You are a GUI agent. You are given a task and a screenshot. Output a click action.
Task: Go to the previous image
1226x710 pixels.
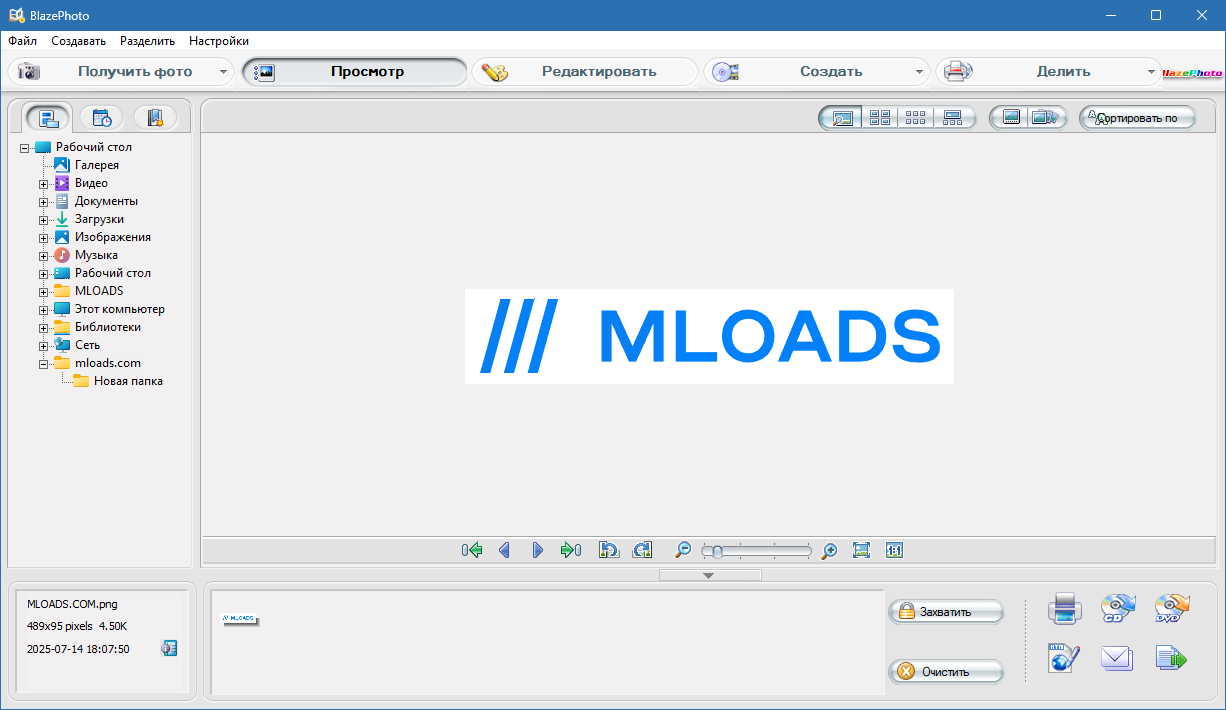click(x=504, y=550)
